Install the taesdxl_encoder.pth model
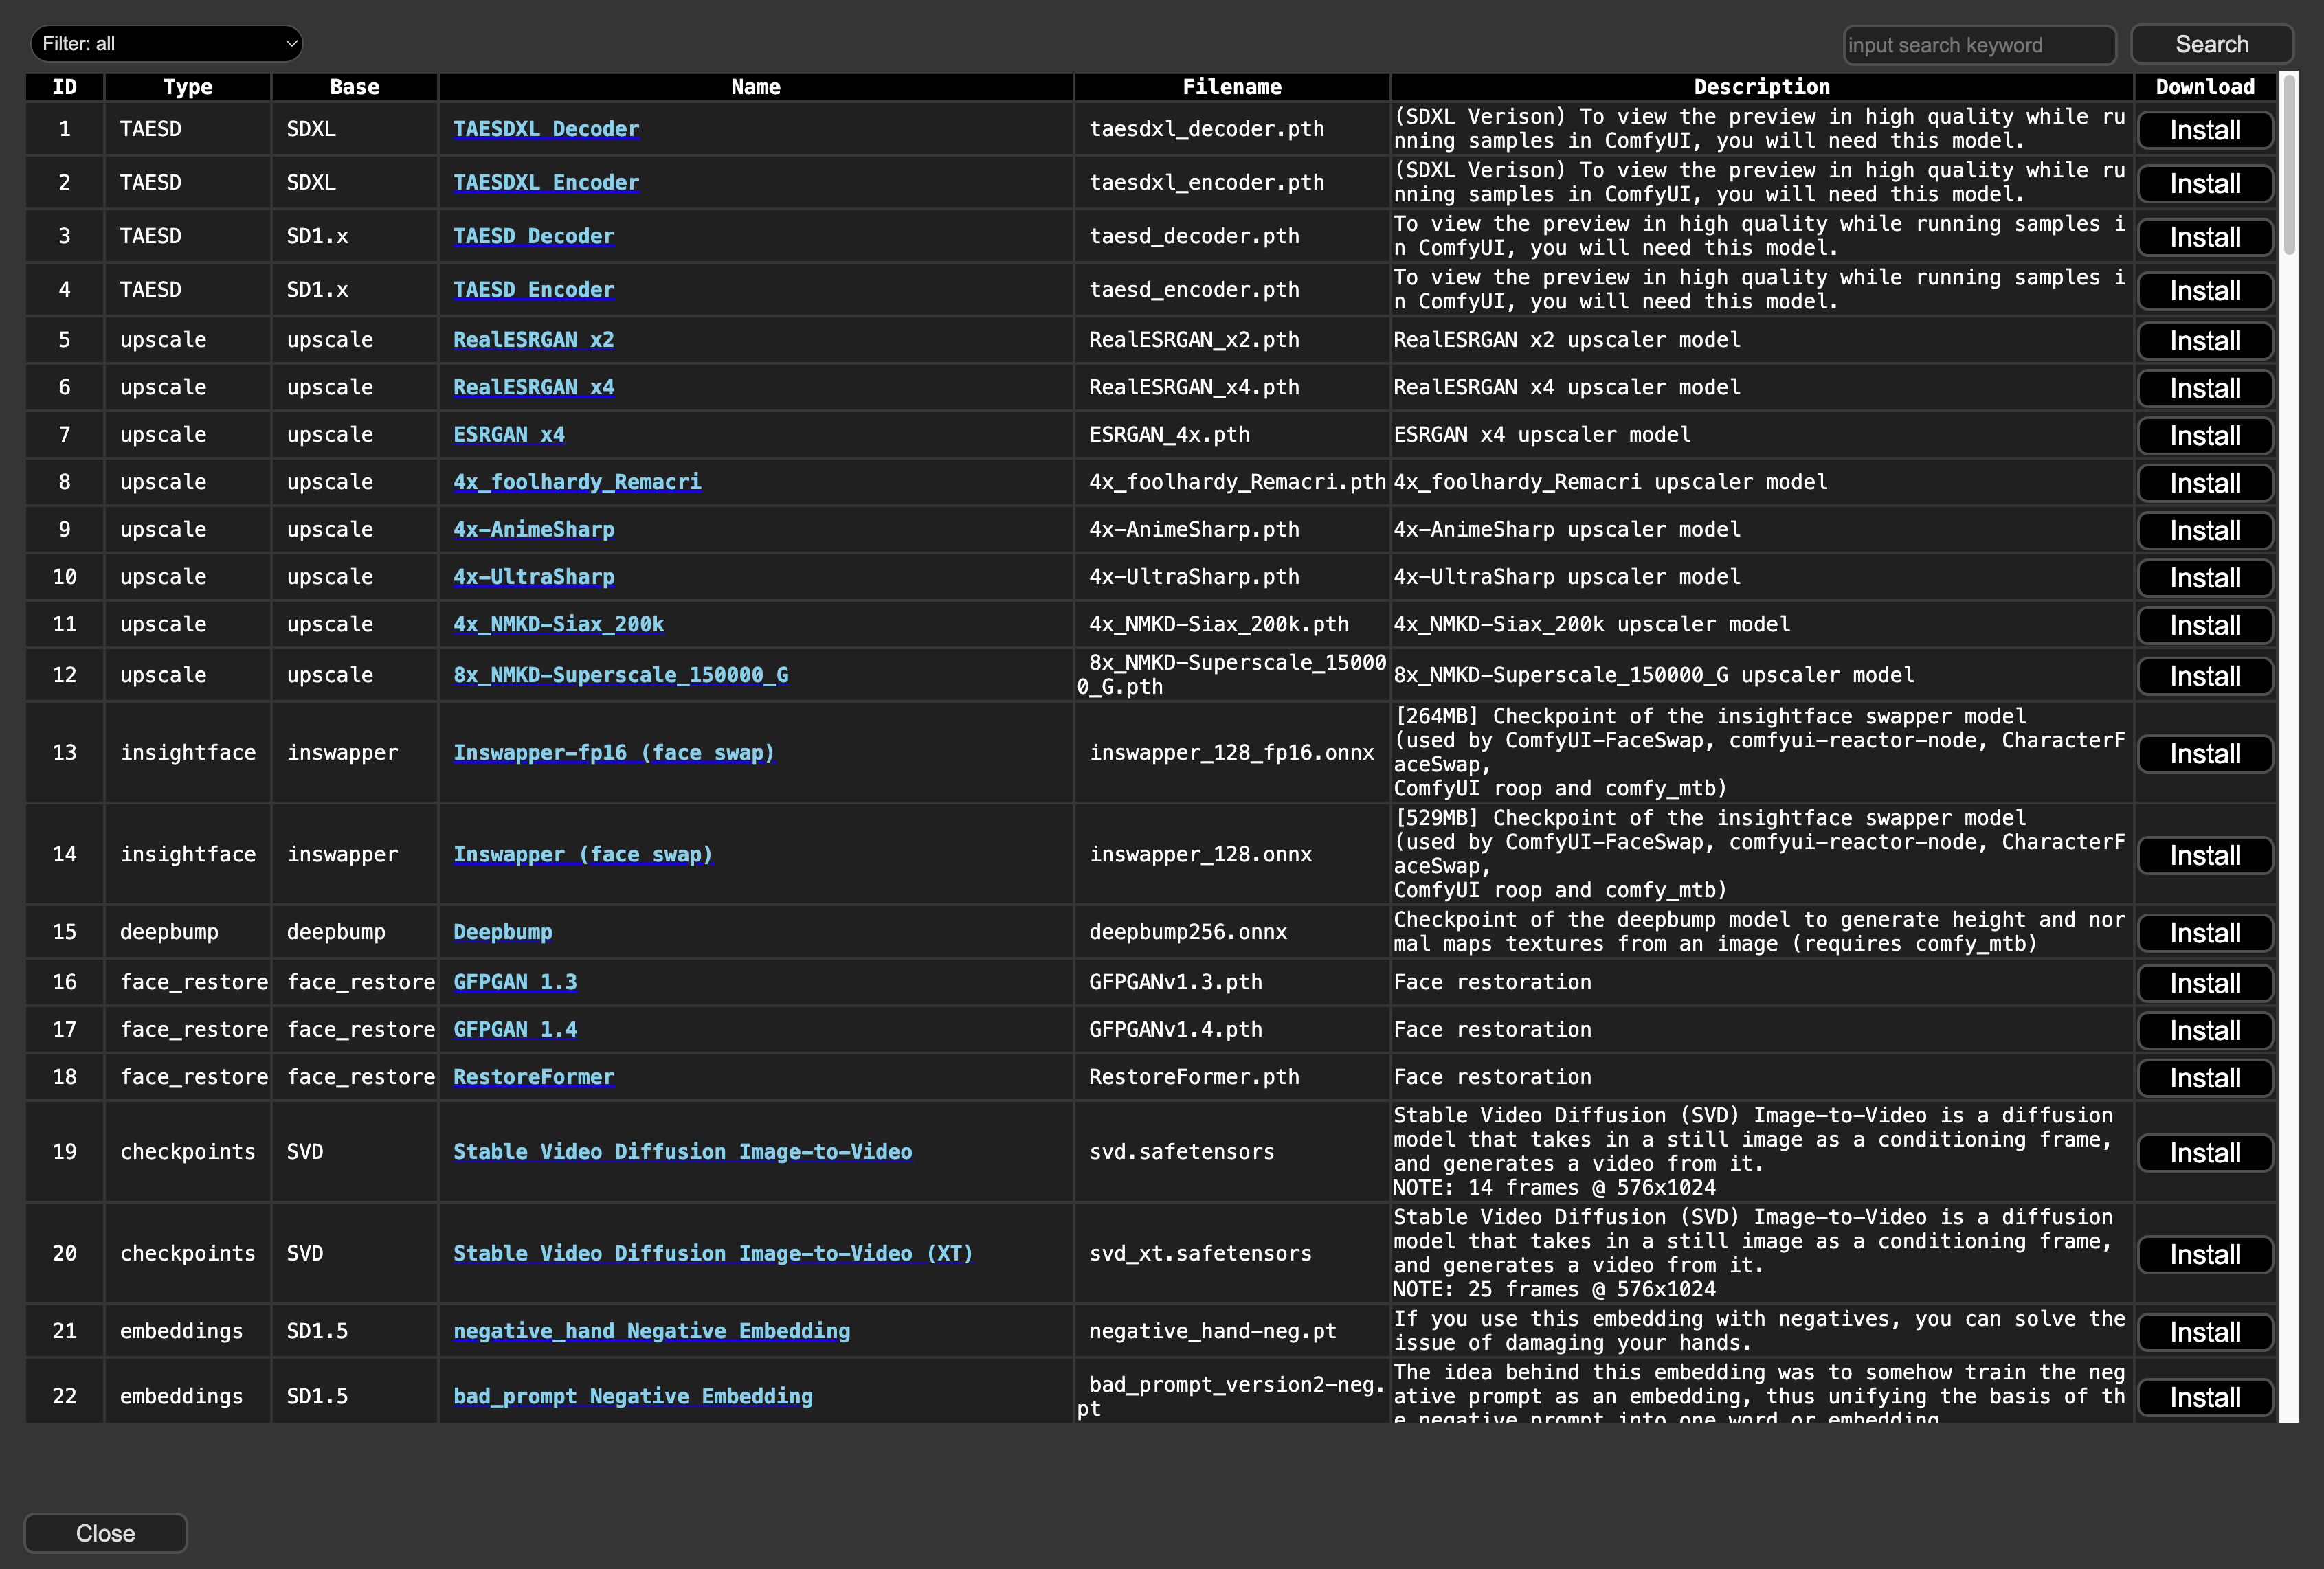2324x1569 pixels. click(2205, 184)
